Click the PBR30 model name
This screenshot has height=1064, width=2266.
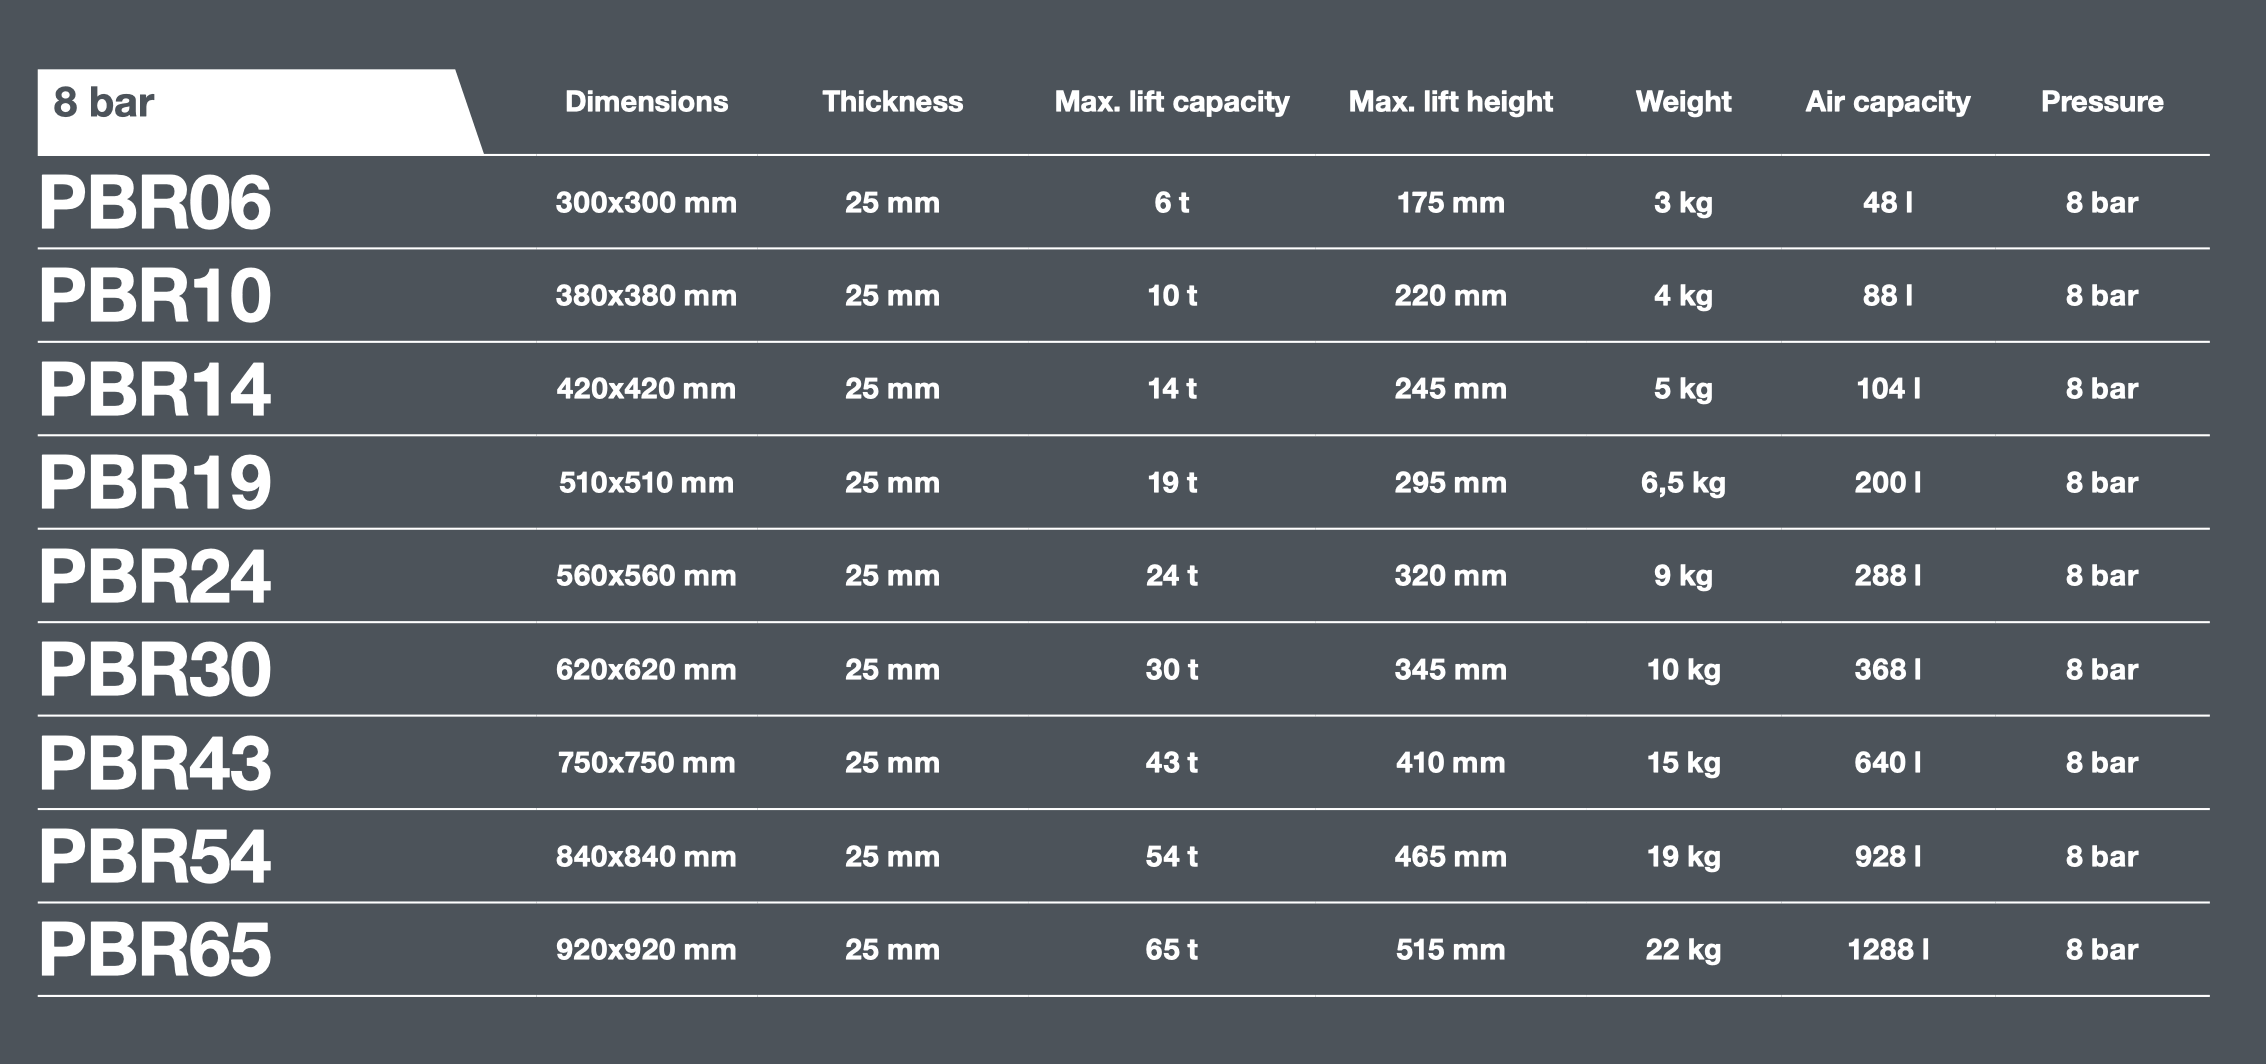(x=155, y=670)
